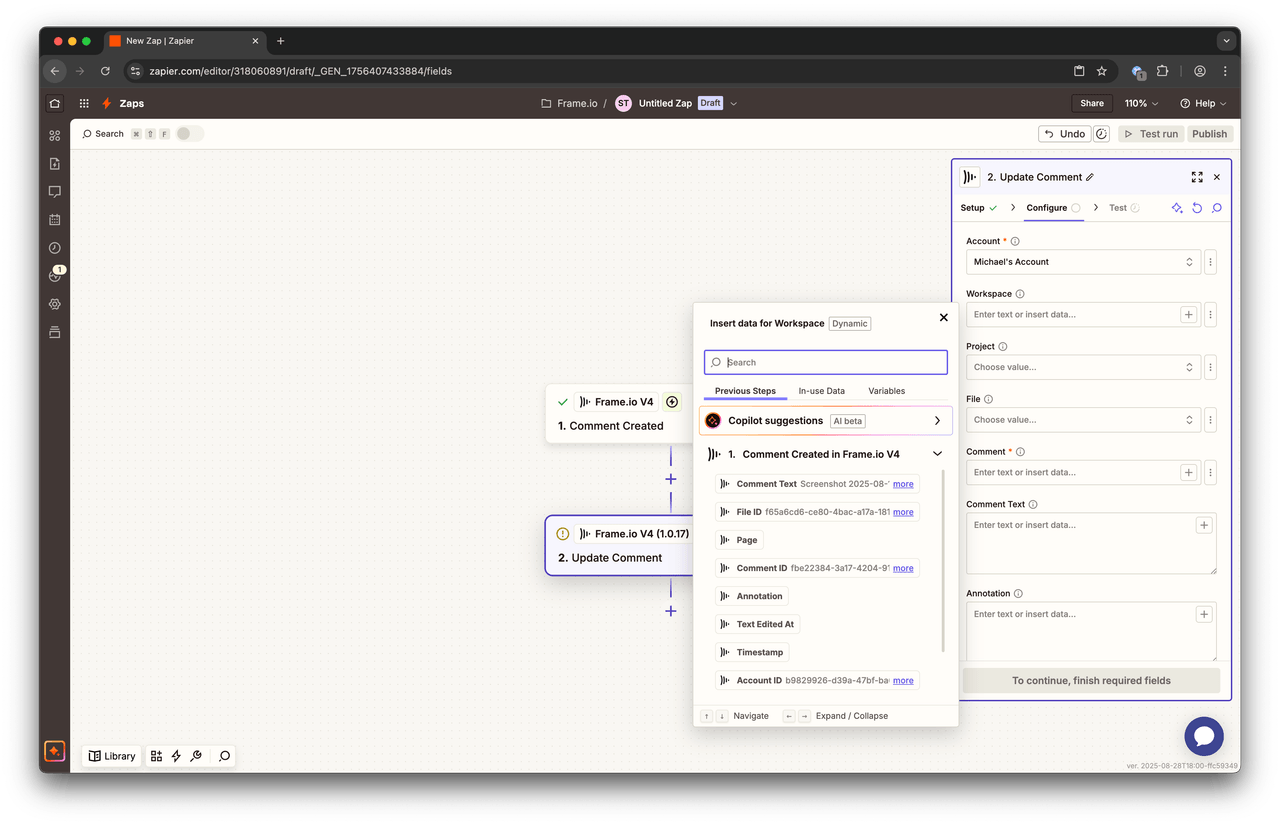Click the lightning bolt icon in bottom toolbar
This screenshot has height=825, width=1280.
[176, 756]
